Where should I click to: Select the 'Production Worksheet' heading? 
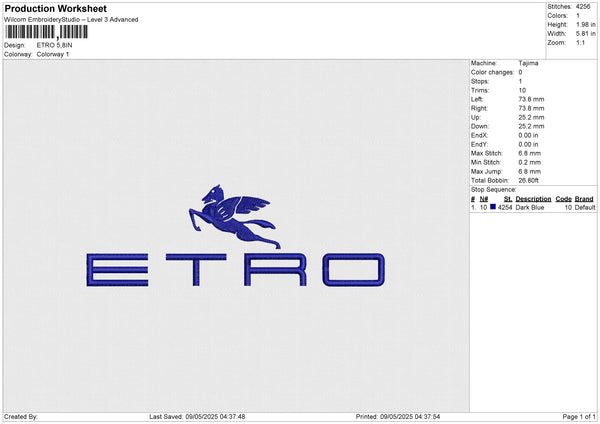click(x=55, y=8)
